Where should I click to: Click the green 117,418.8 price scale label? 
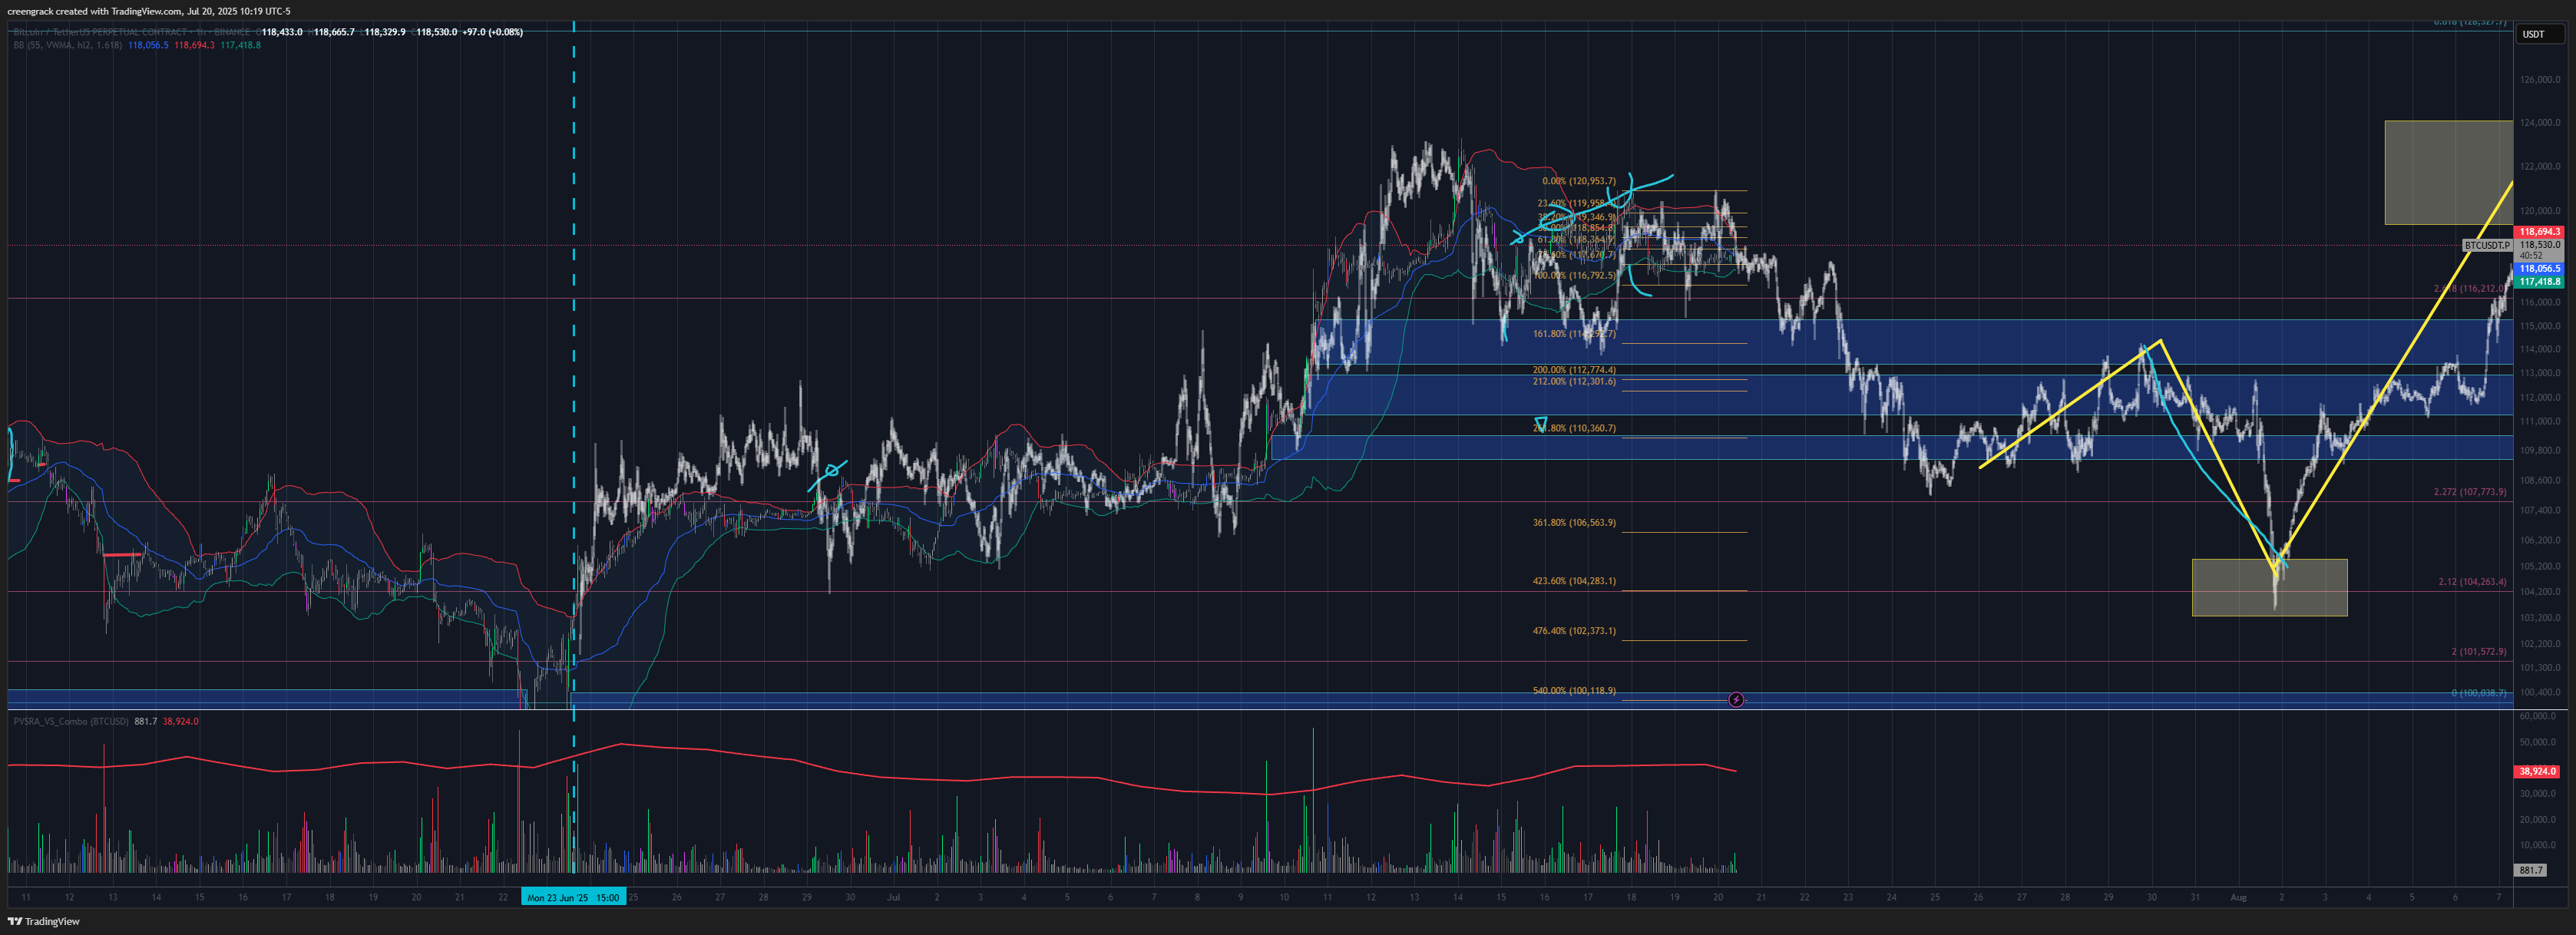click(2539, 282)
